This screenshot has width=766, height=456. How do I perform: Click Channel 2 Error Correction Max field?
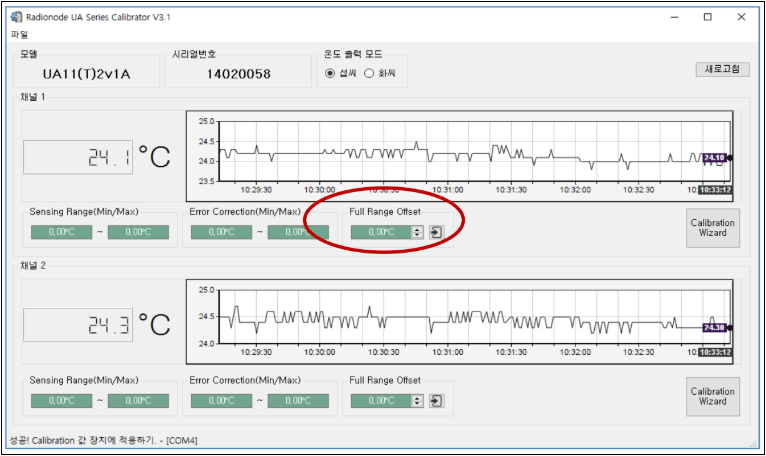click(x=298, y=401)
